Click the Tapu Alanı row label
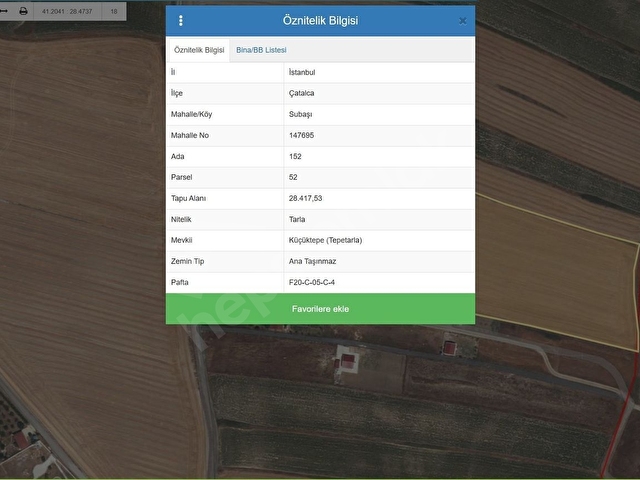 pos(188,198)
